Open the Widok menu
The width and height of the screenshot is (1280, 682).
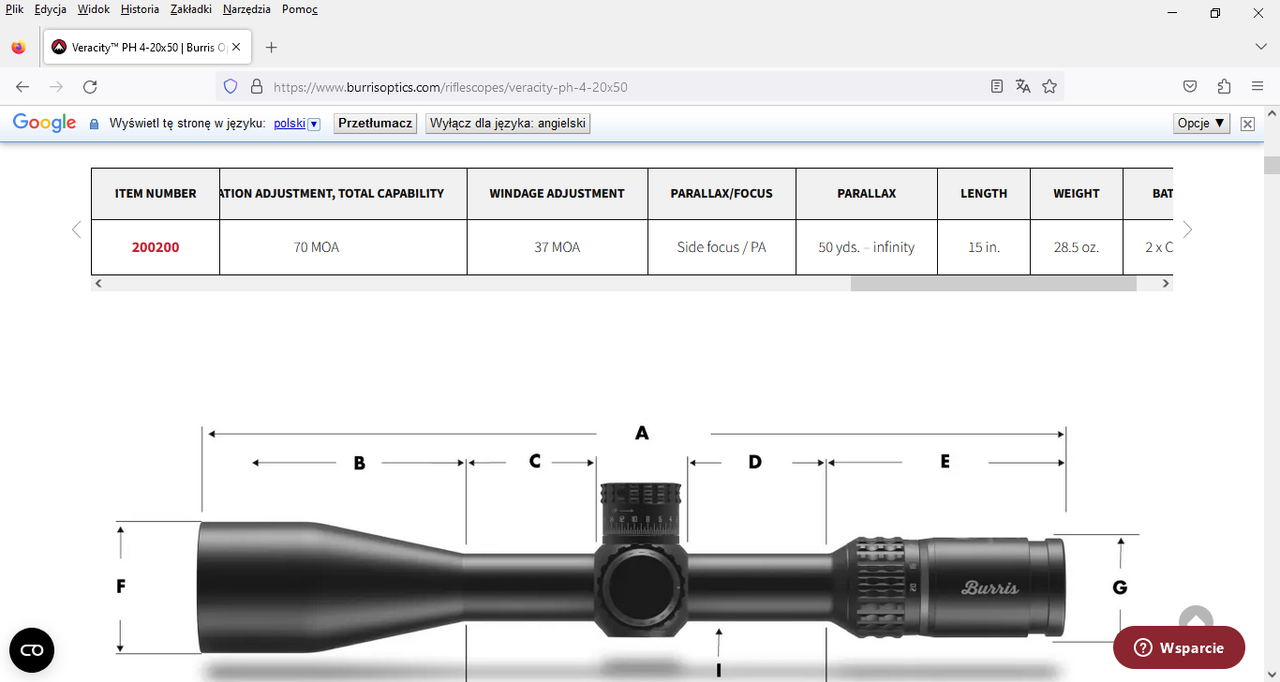pos(93,9)
